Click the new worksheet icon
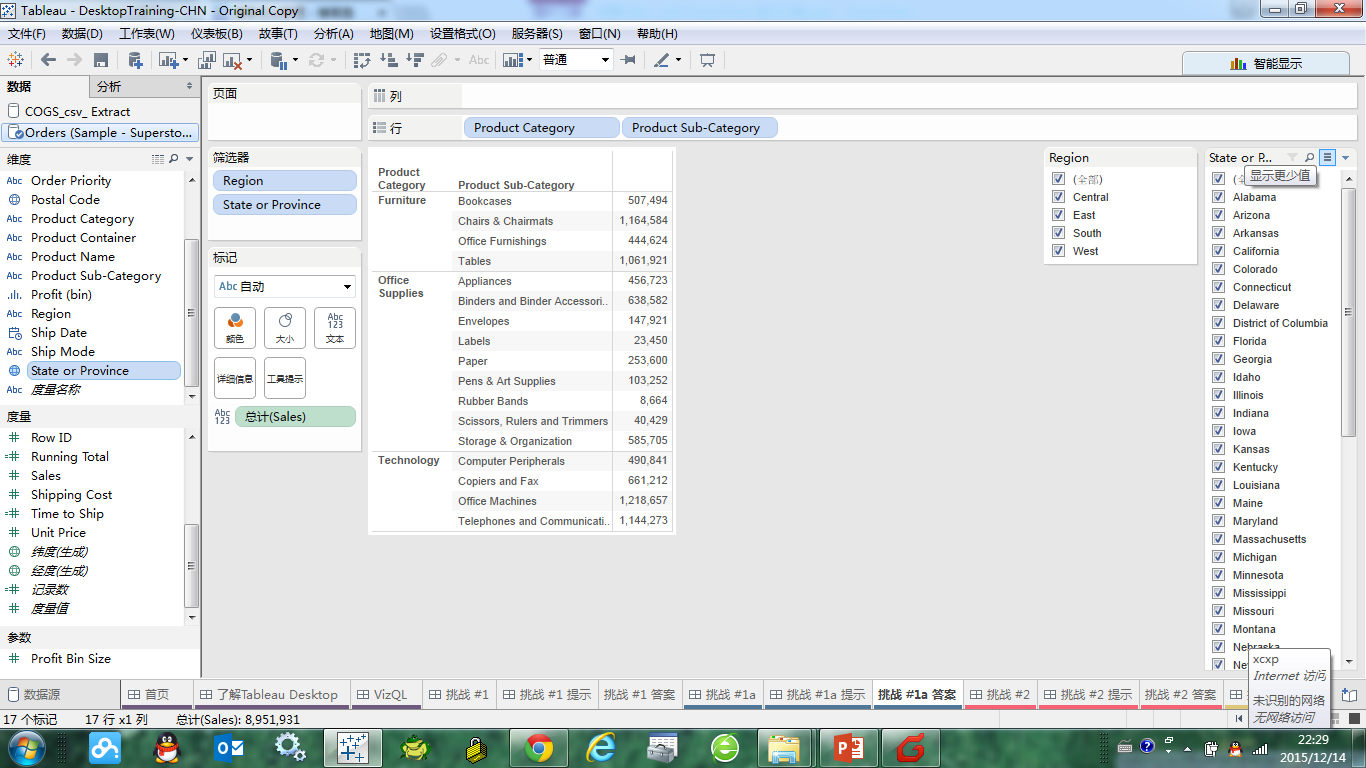This screenshot has width=1366, height=768. pyautogui.click(x=166, y=60)
